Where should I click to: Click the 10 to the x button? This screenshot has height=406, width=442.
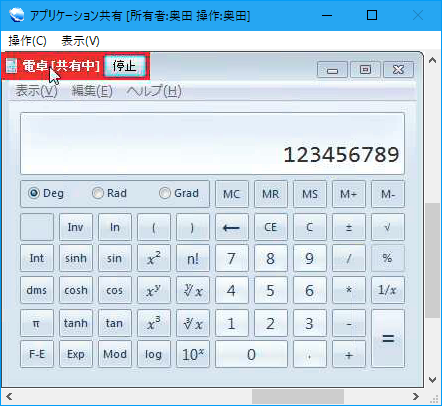193,354
